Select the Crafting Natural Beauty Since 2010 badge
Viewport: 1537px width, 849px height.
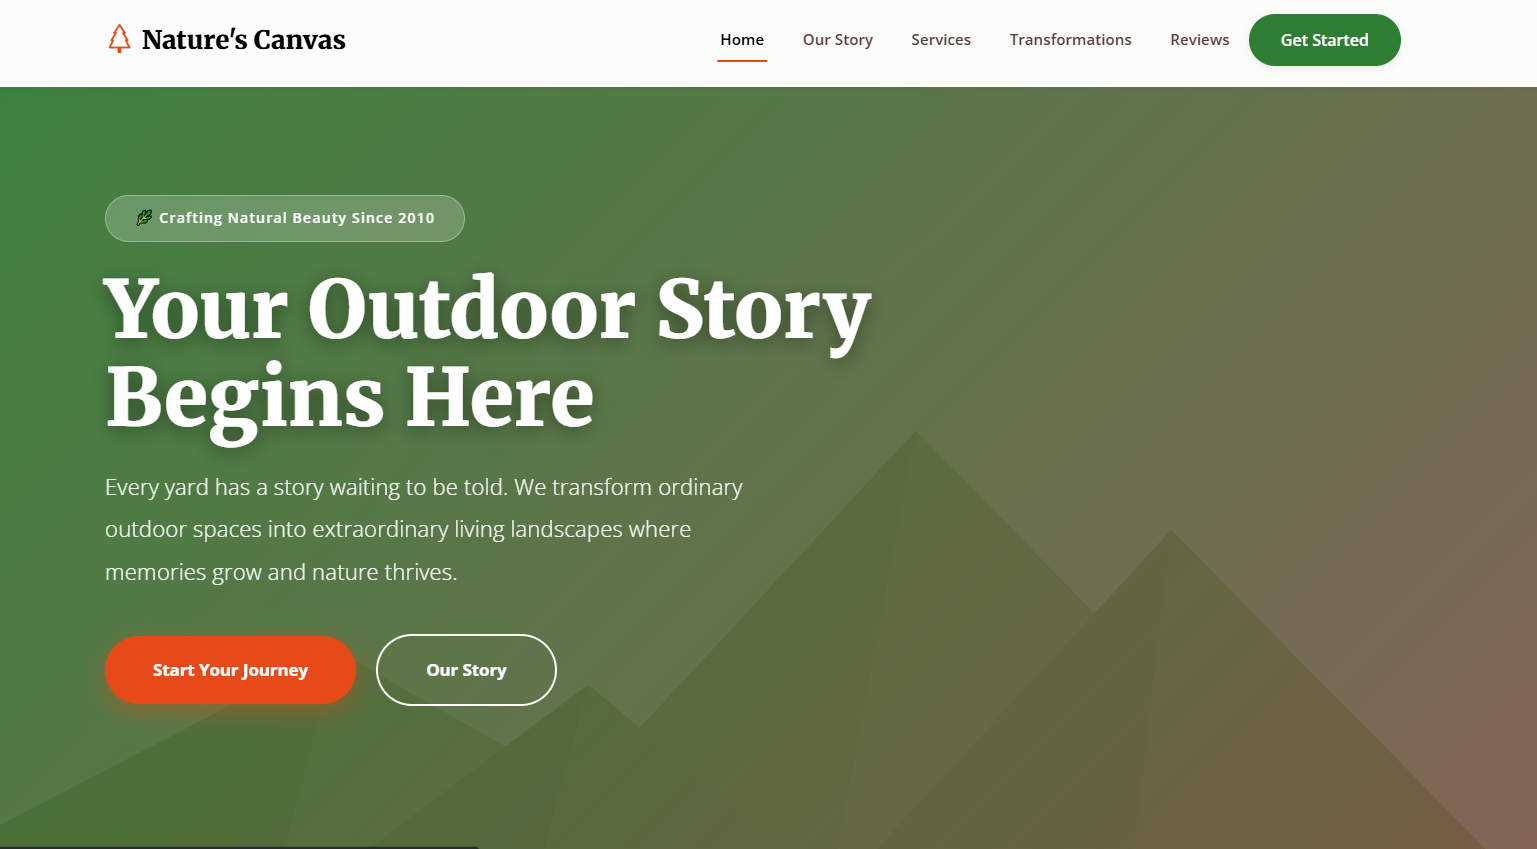point(285,218)
